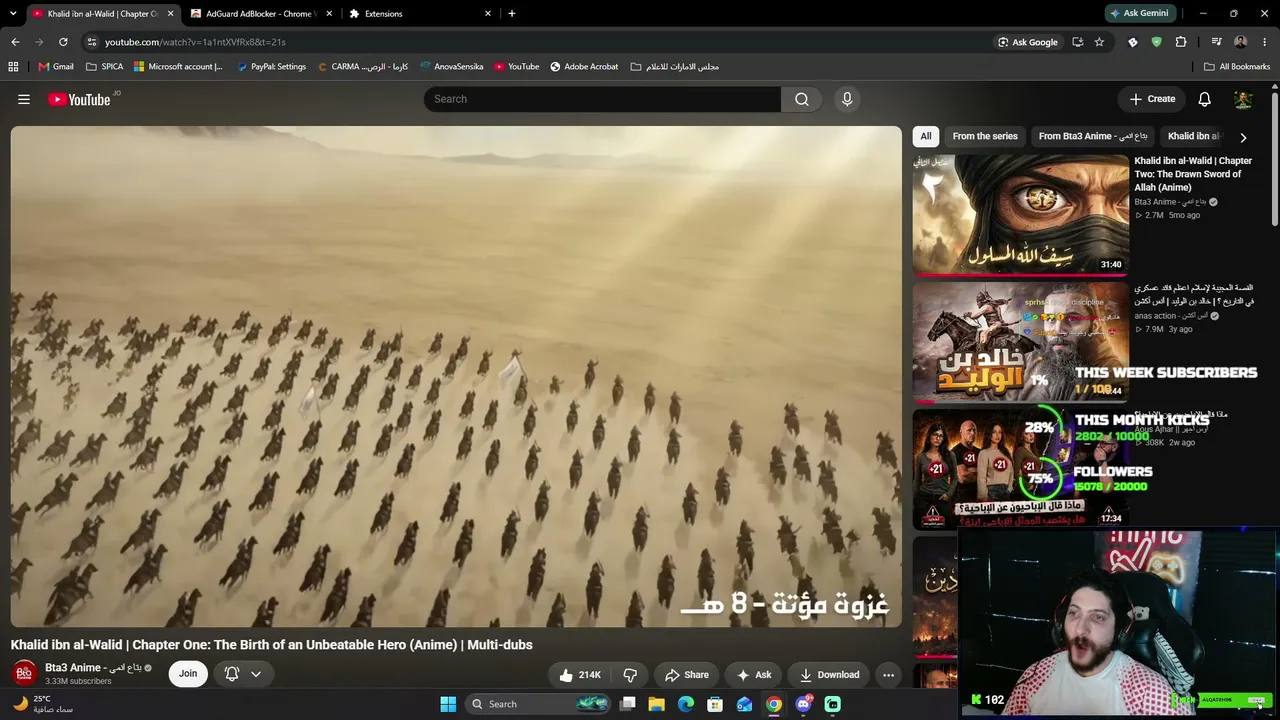Start voice search with the microphone icon

847,99
